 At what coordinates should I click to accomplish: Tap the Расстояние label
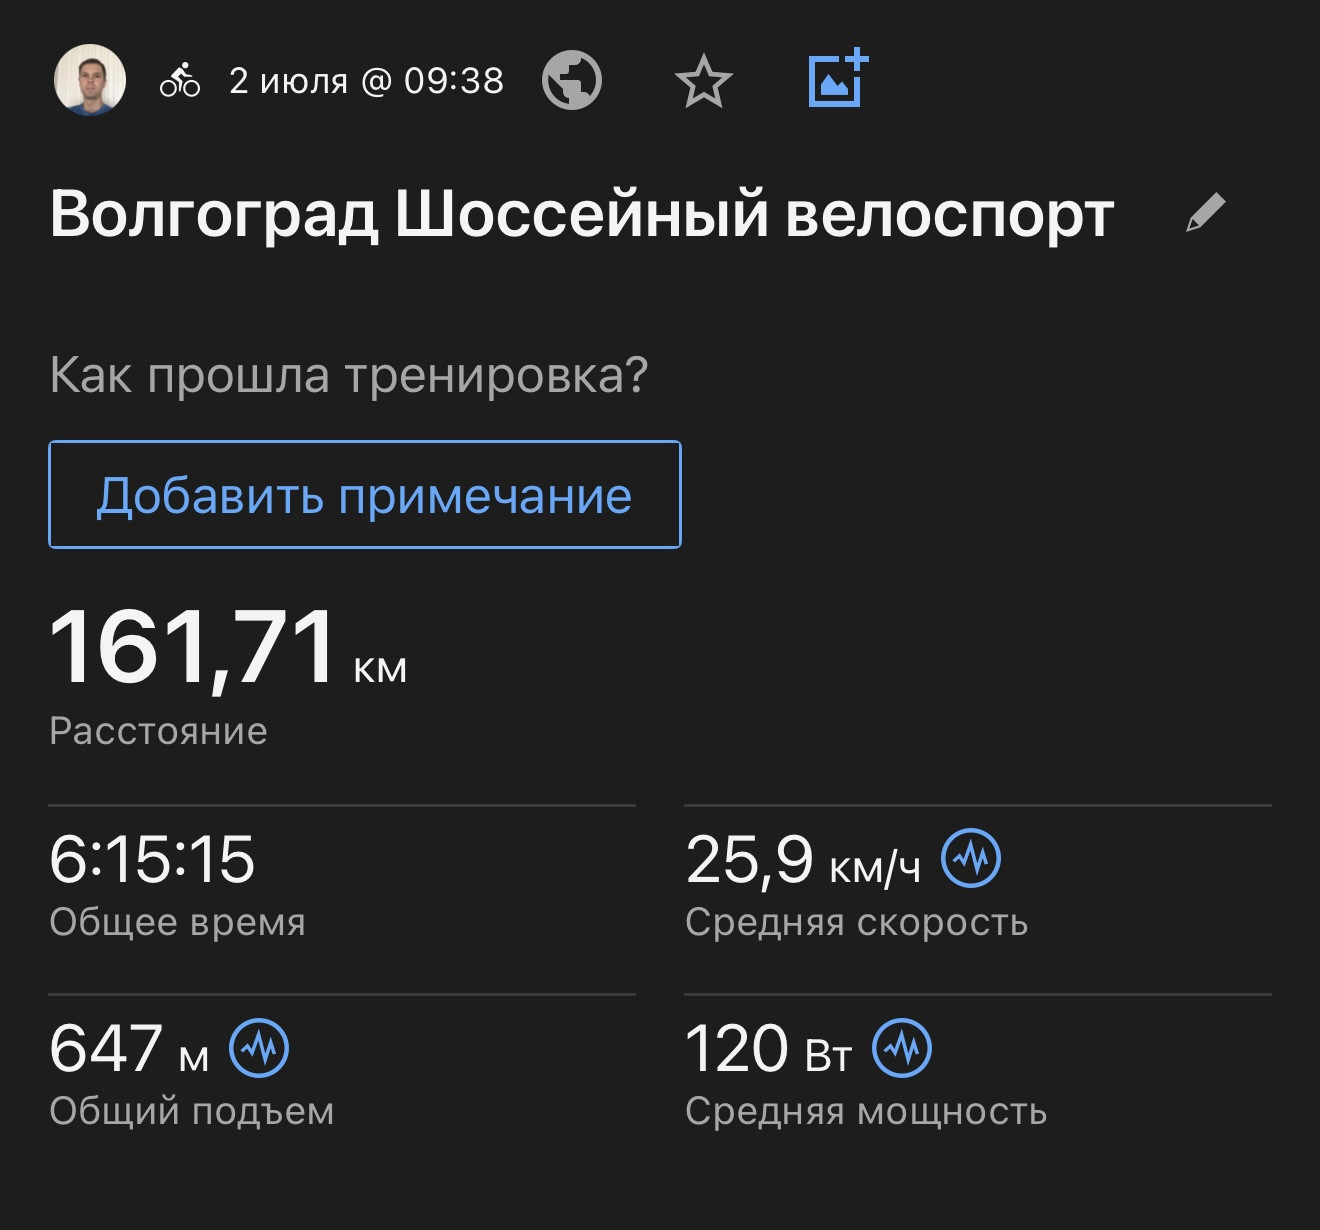pos(158,732)
